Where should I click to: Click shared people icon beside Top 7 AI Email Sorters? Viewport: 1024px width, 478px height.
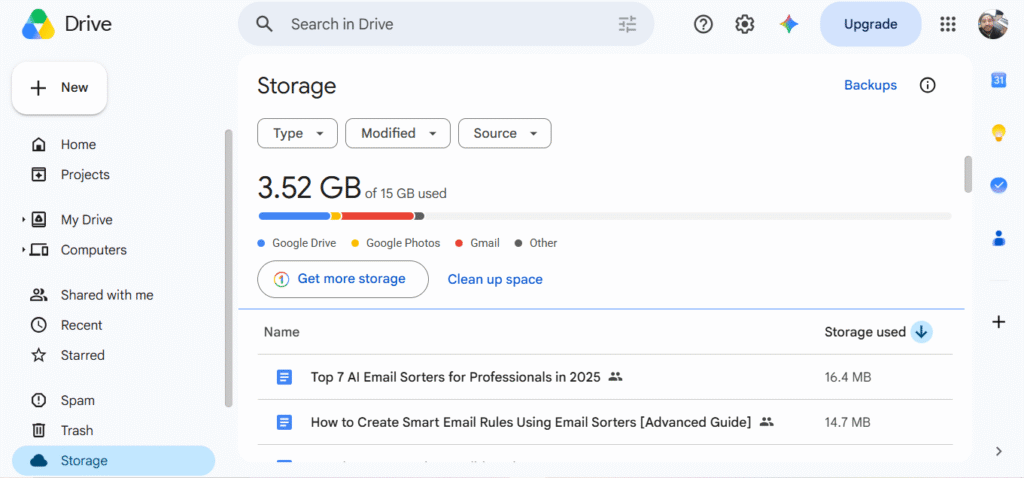(615, 377)
